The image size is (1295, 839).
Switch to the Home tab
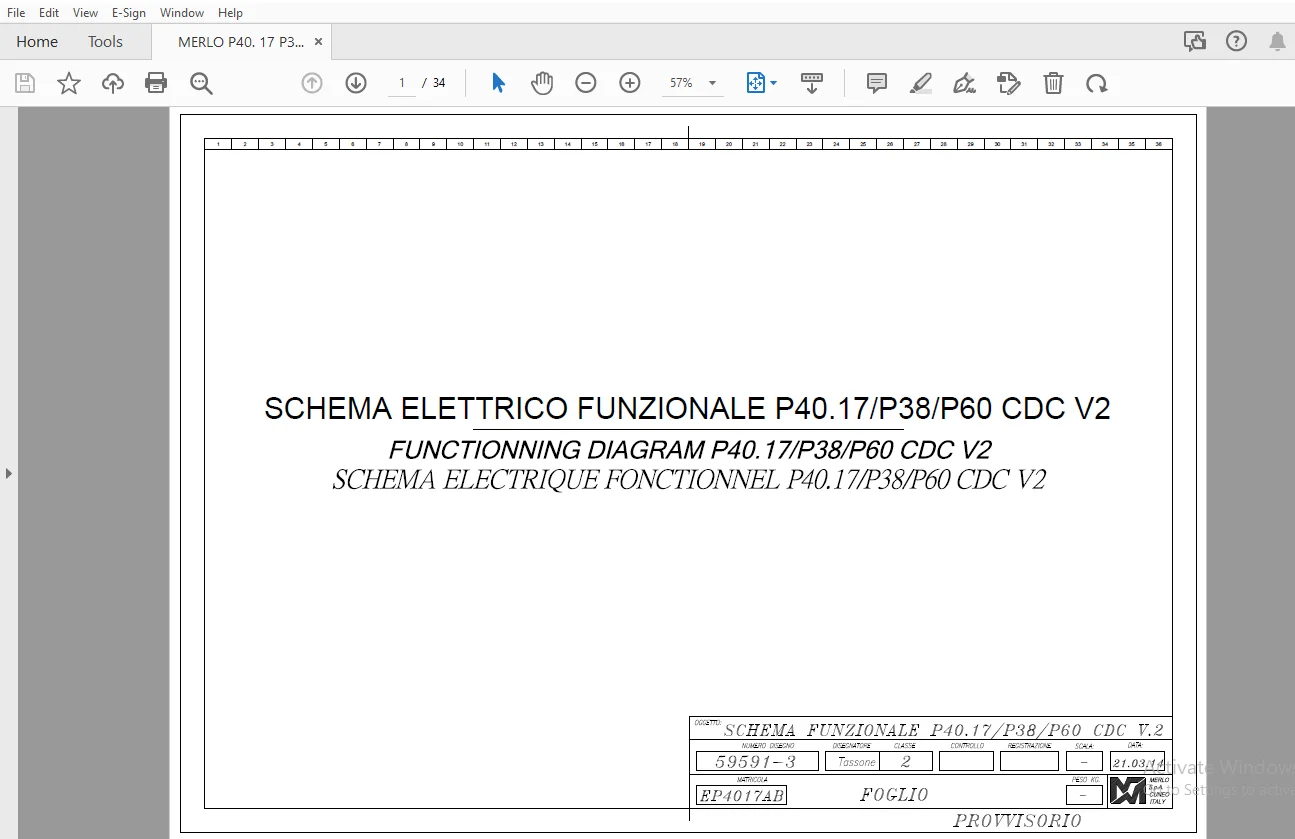[x=37, y=42]
